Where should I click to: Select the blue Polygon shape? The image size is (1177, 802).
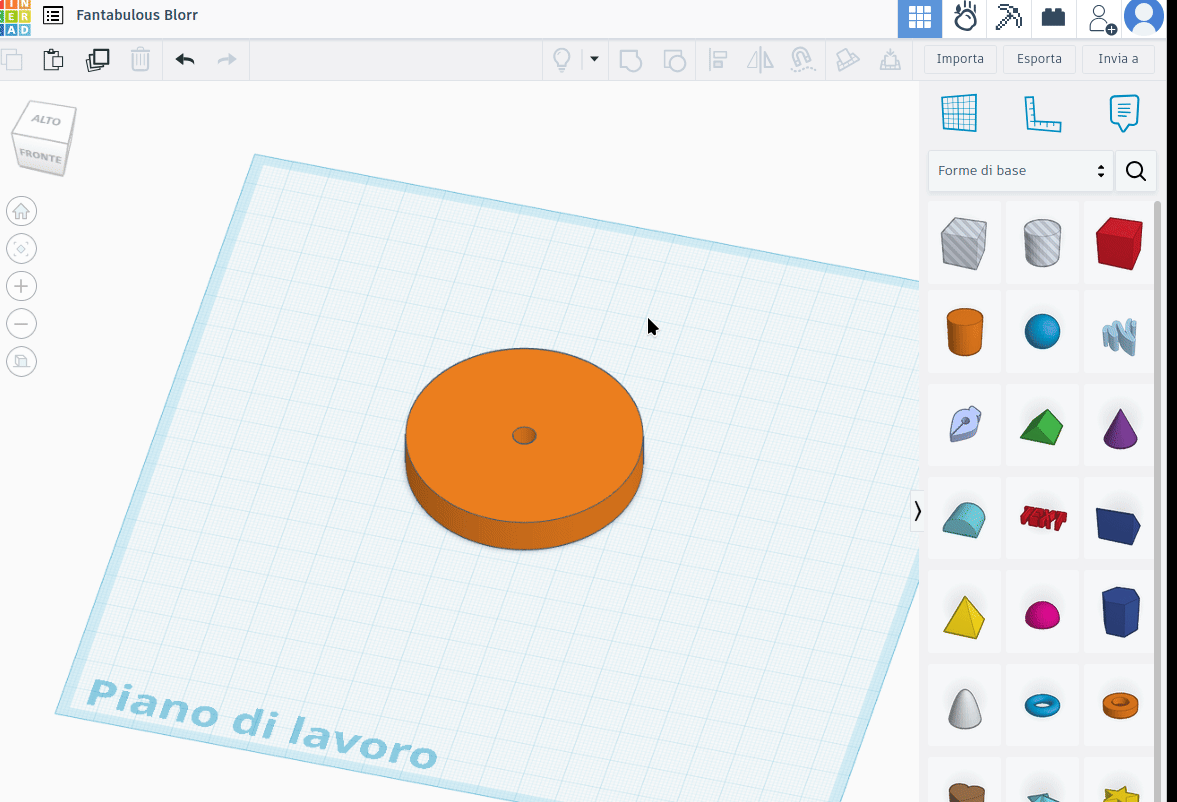[x=1121, y=611]
